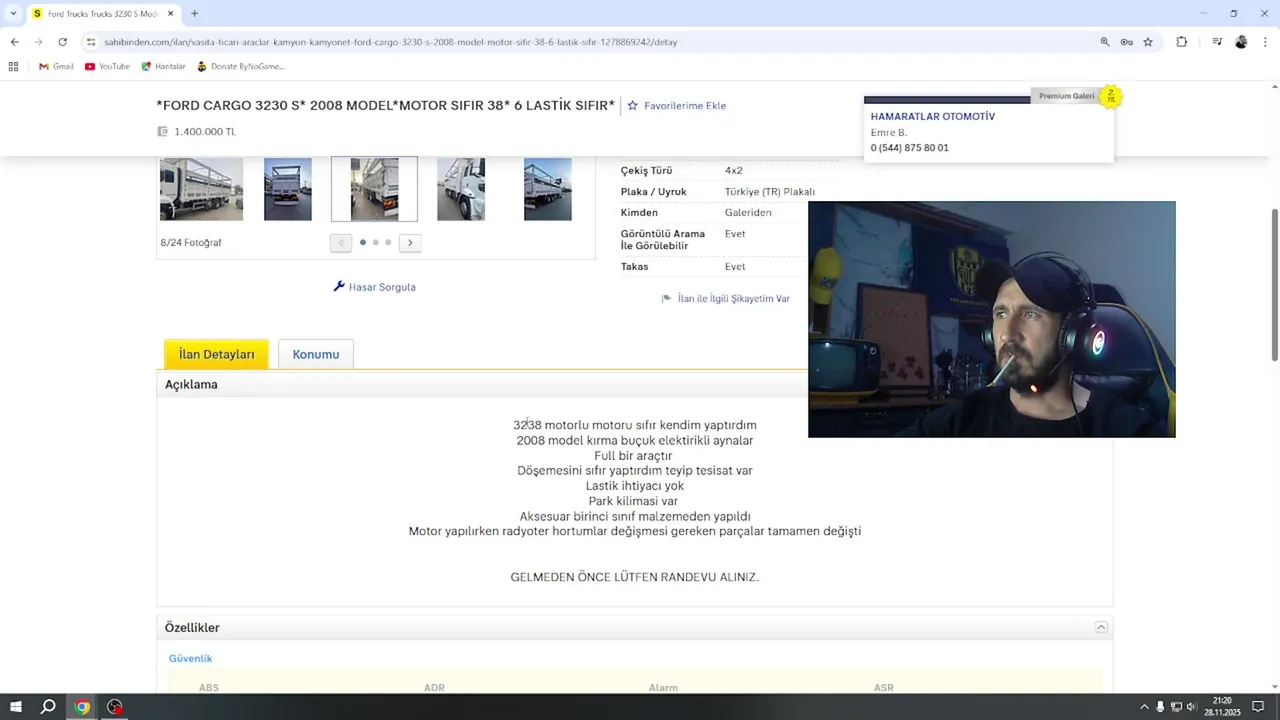Select the highlighted third photo thumbnail
Viewport: 1280px width, 720px height.
[x=374, y=189]
